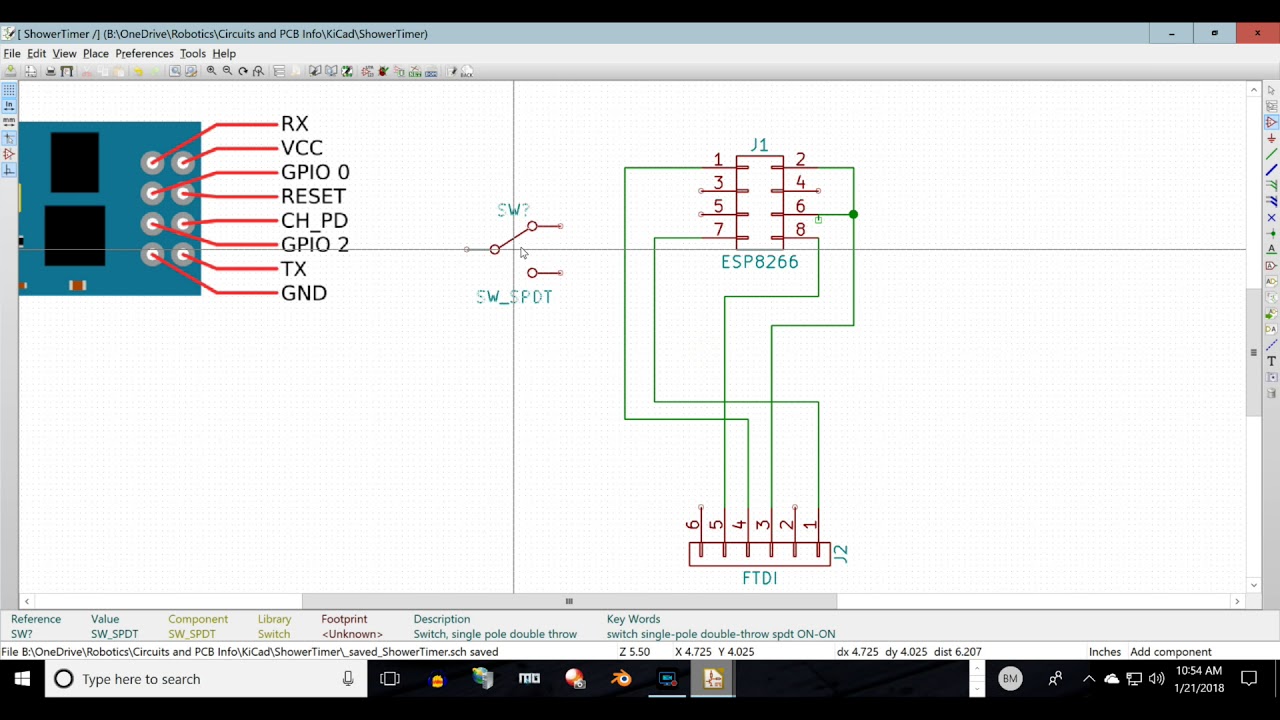Click the FTDI connector label
1280x720 pixels.
tap(760, 578)
